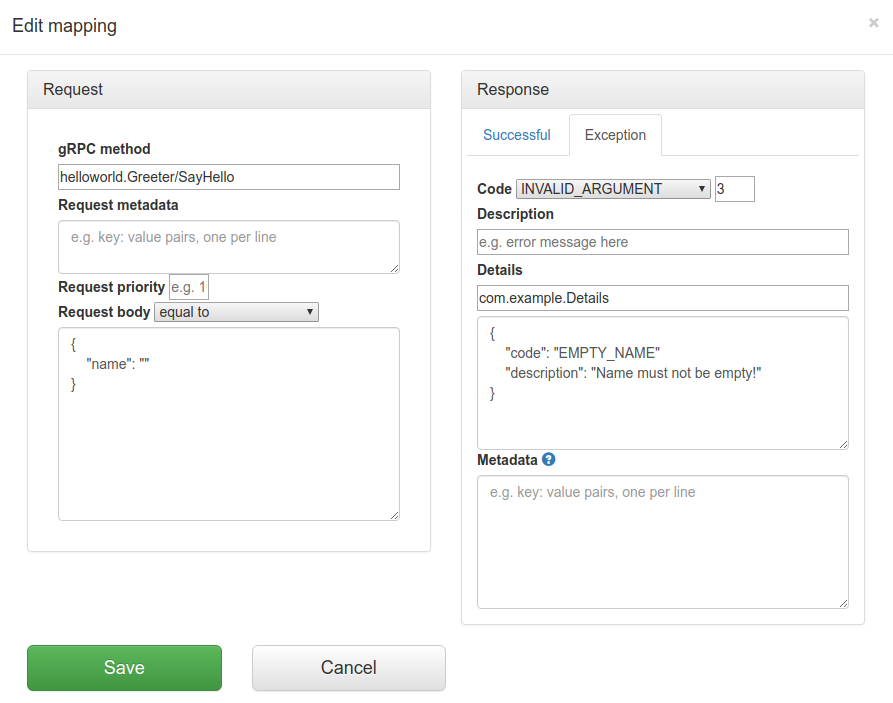Image resolution: width=893 pixels, height=703 pixels.
Task: Cancel editing the mapping
Action: tap(348, 667)
